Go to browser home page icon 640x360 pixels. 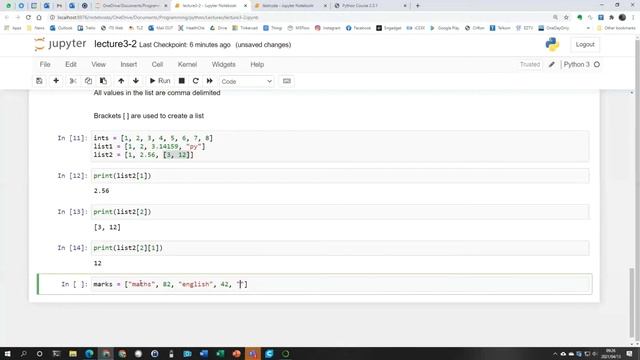[39, 18]
